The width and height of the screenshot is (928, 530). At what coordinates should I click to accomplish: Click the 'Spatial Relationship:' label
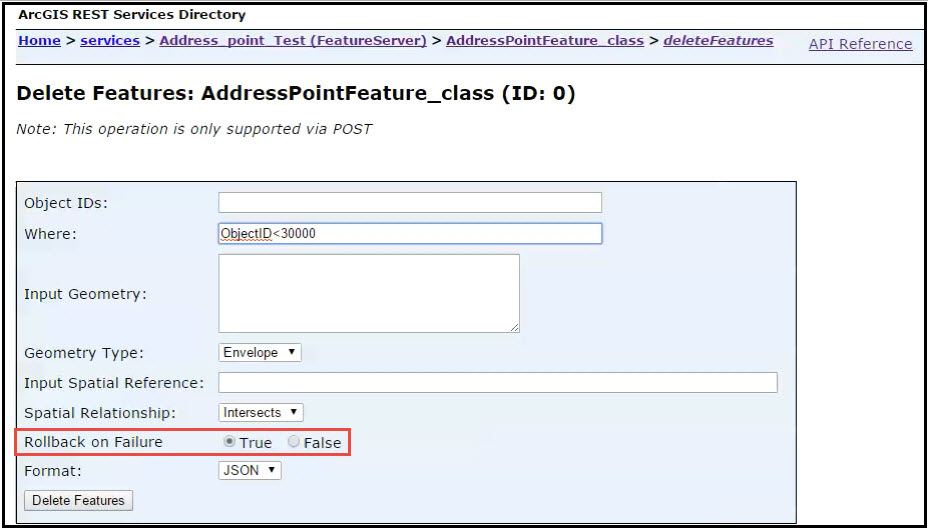coord(100,413)
